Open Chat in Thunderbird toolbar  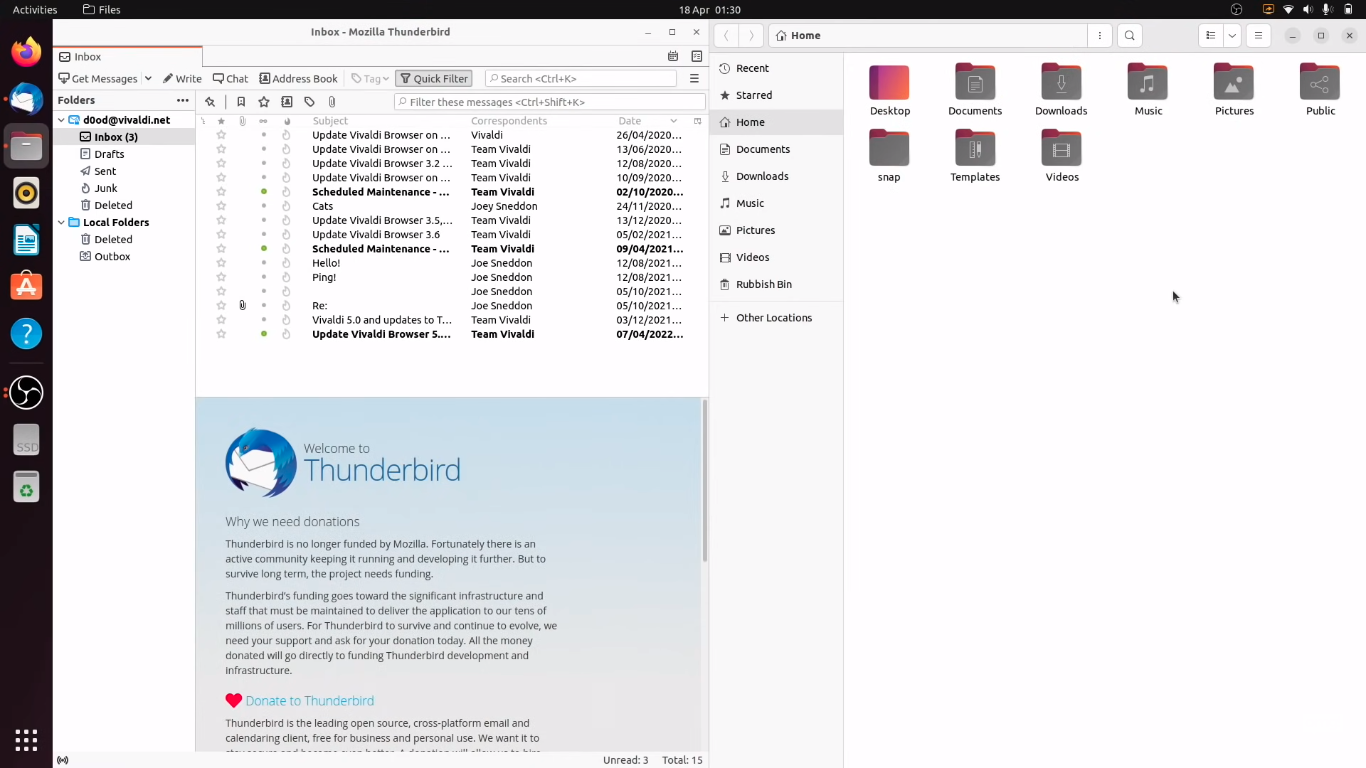(230, 79)
